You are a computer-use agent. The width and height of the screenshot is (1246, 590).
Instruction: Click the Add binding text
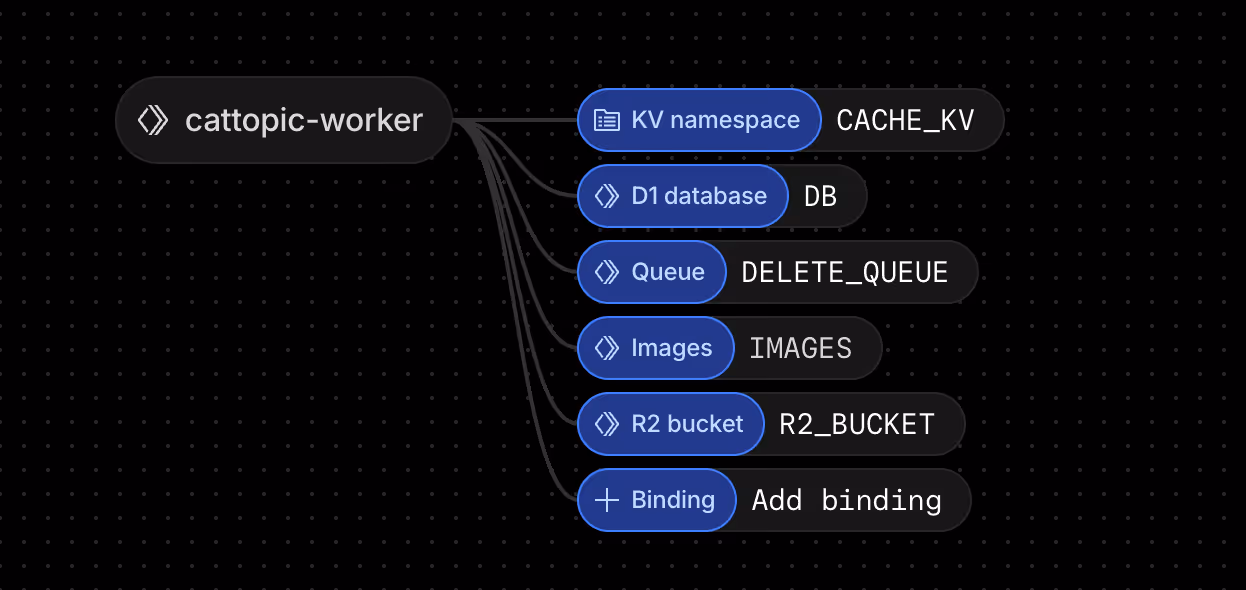[x=846, y=501]
